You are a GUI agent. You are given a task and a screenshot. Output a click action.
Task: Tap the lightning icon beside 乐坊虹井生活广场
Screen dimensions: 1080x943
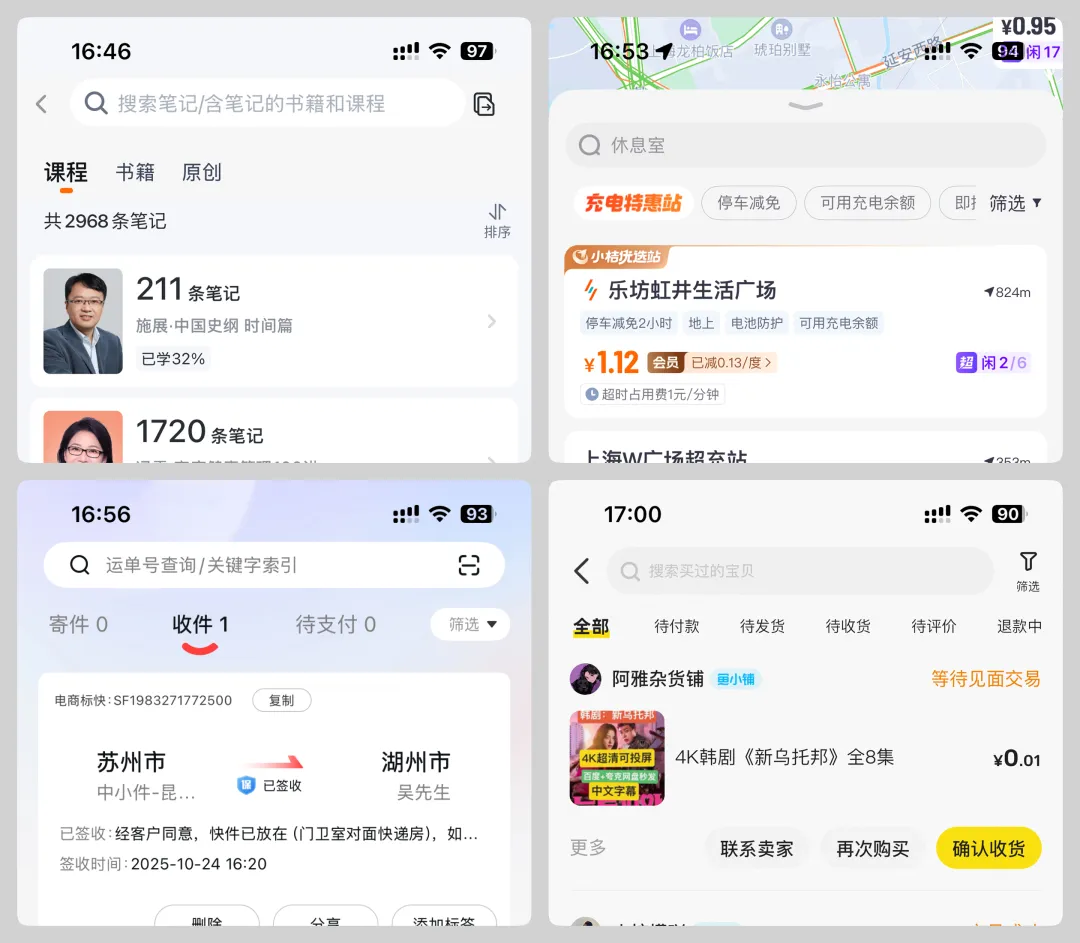(x=588, y=289)
